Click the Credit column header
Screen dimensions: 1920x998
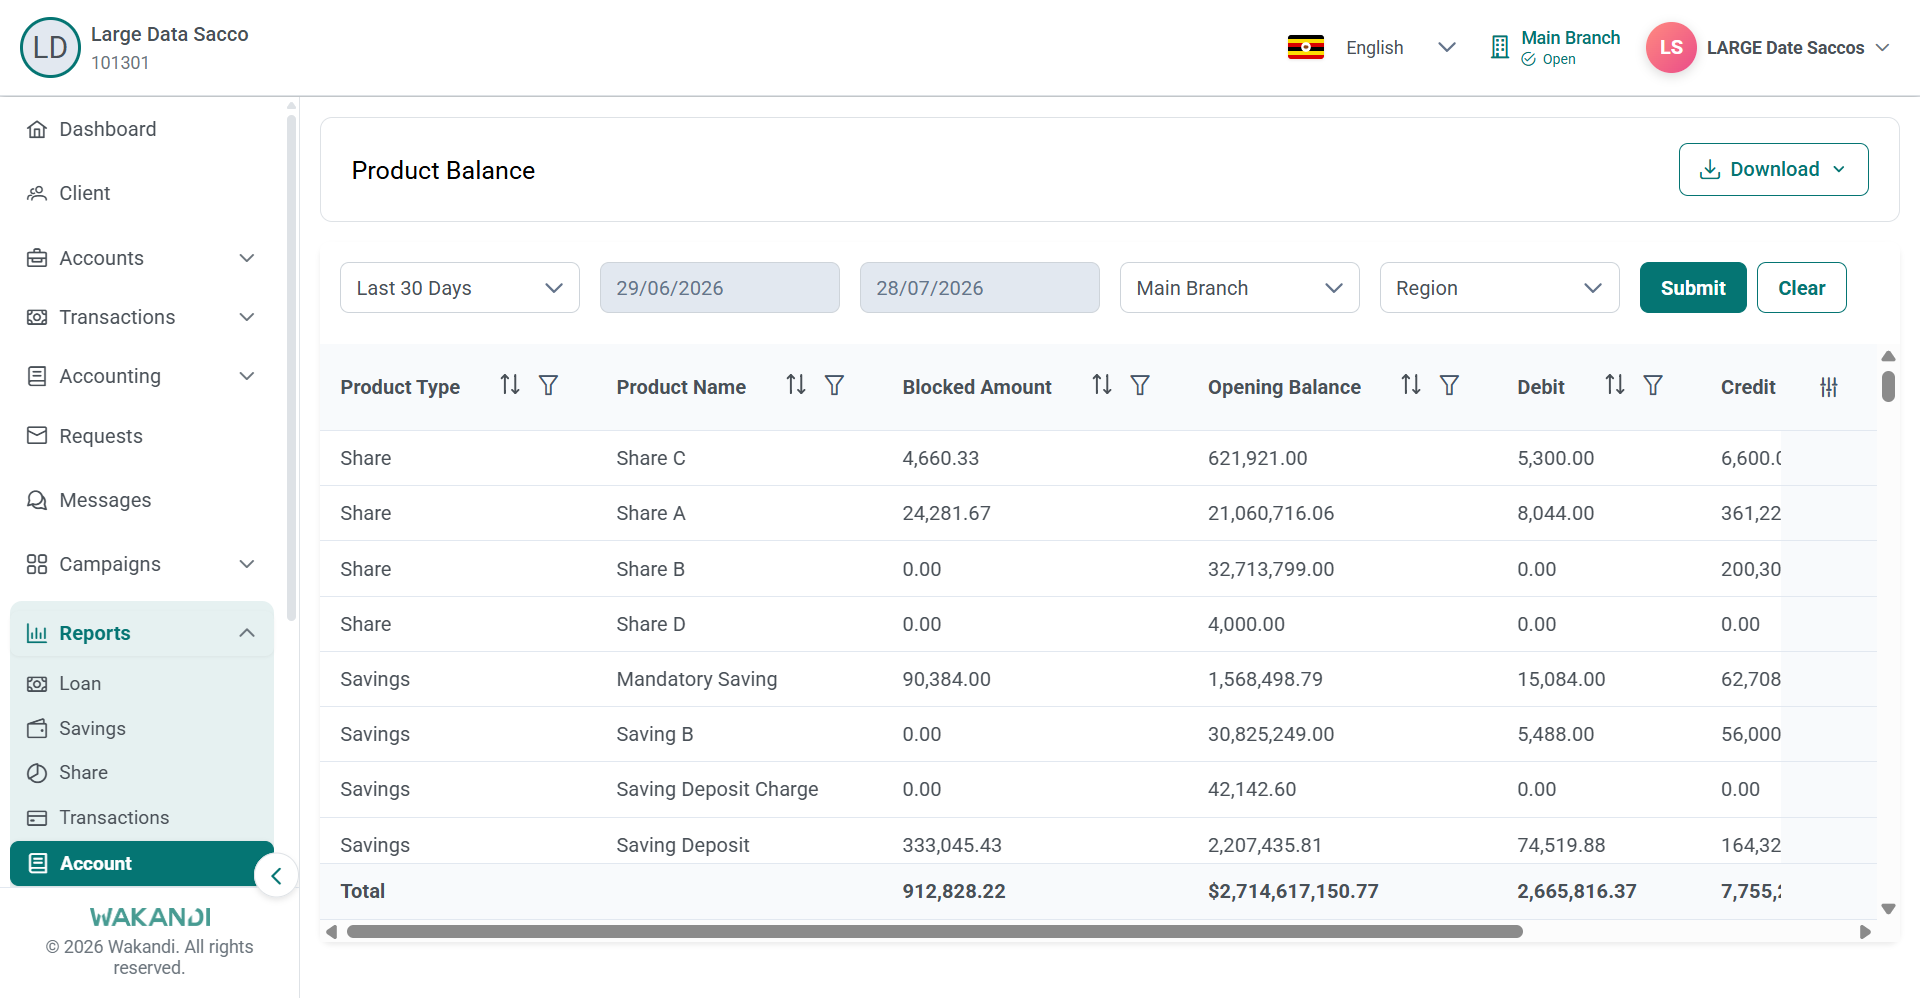(1748, 387)
